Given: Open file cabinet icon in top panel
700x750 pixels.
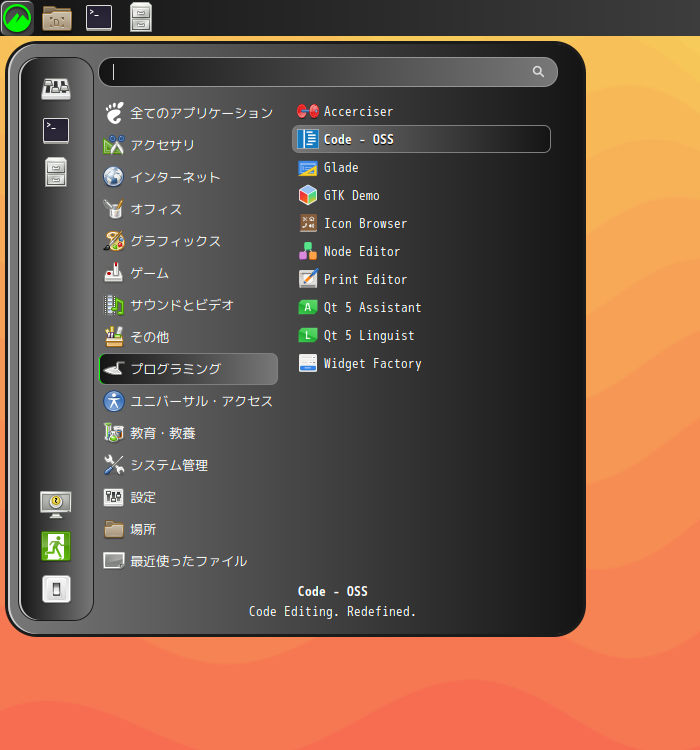Looking at the screenshot, I should click(141, 18).
